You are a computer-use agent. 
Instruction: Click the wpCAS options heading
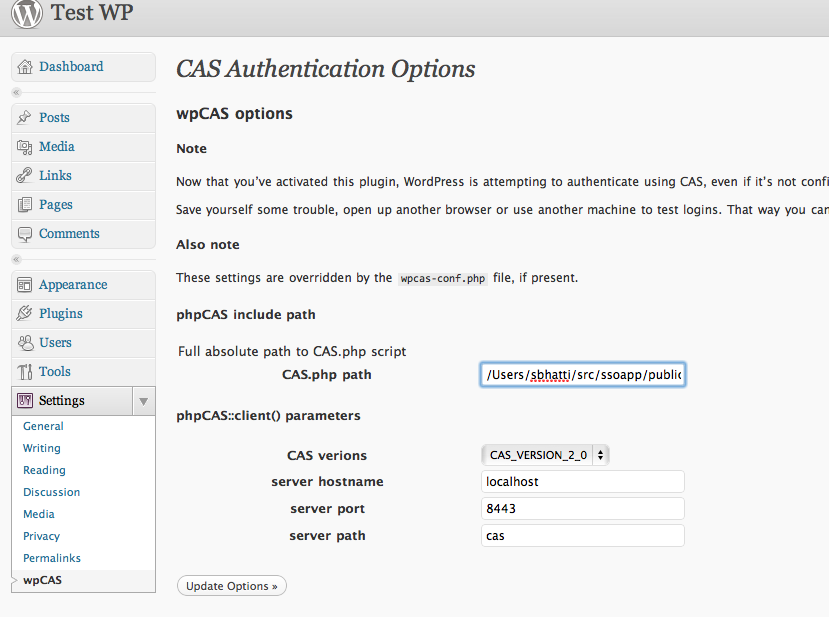(x=234, y=114)
